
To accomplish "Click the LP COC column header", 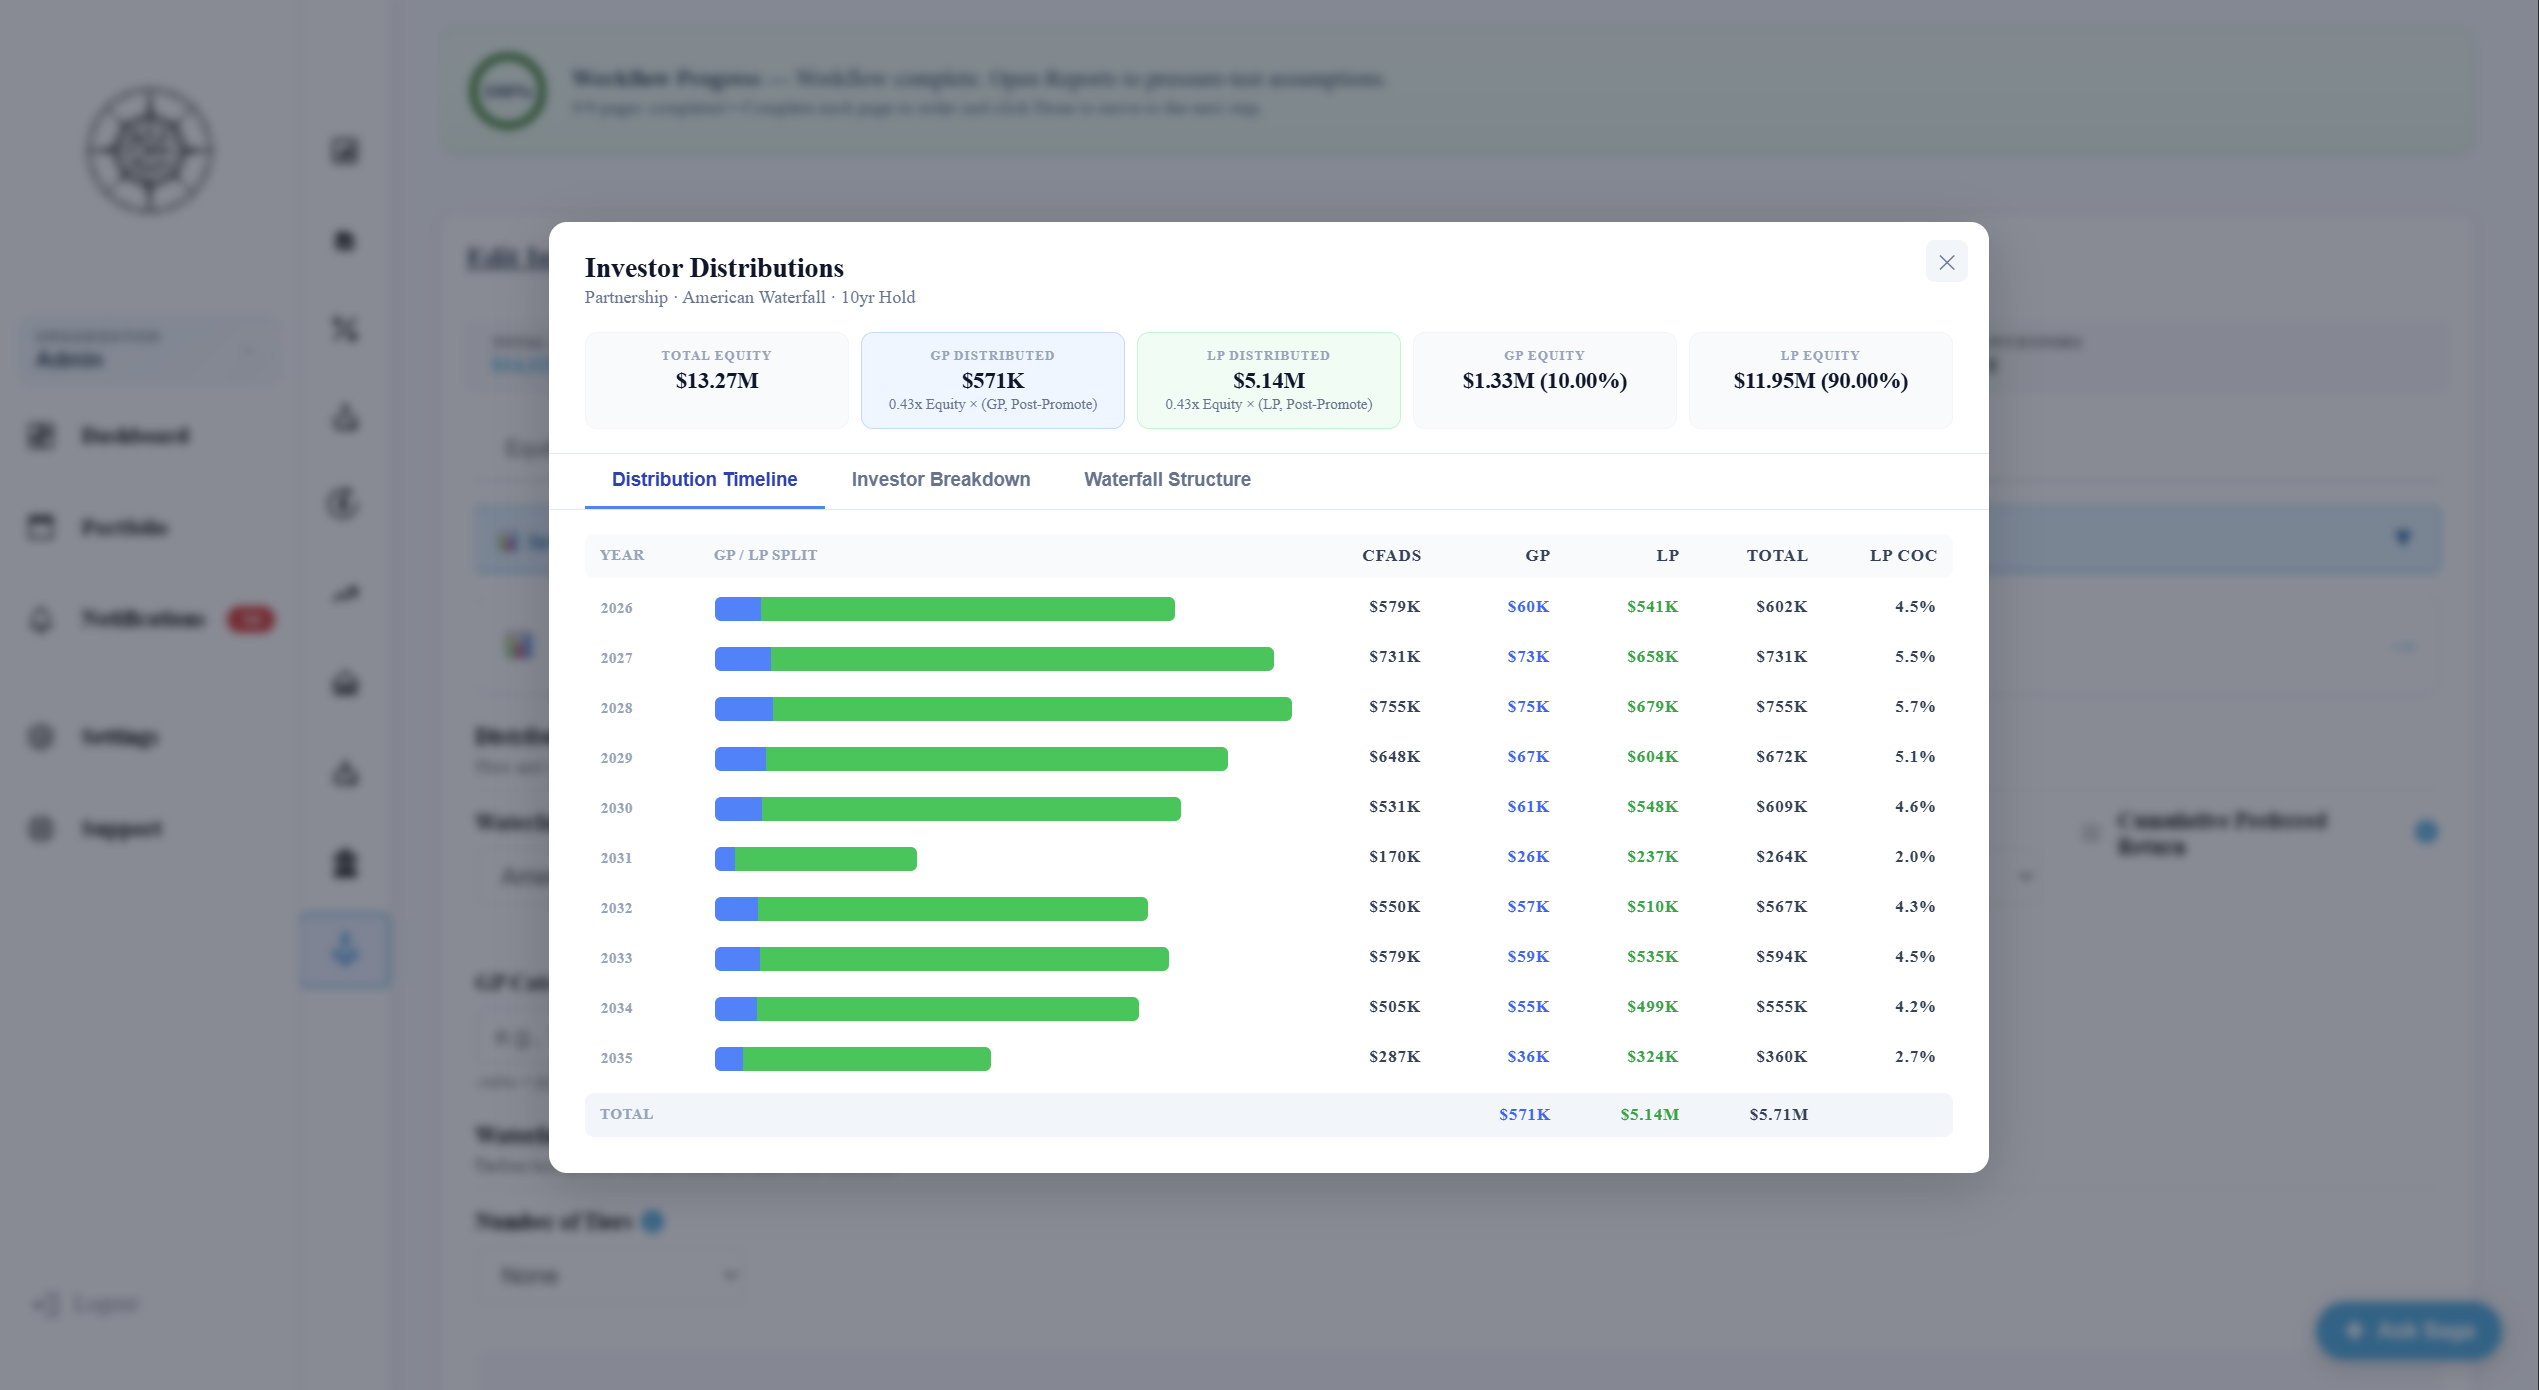I will 1903,555.
